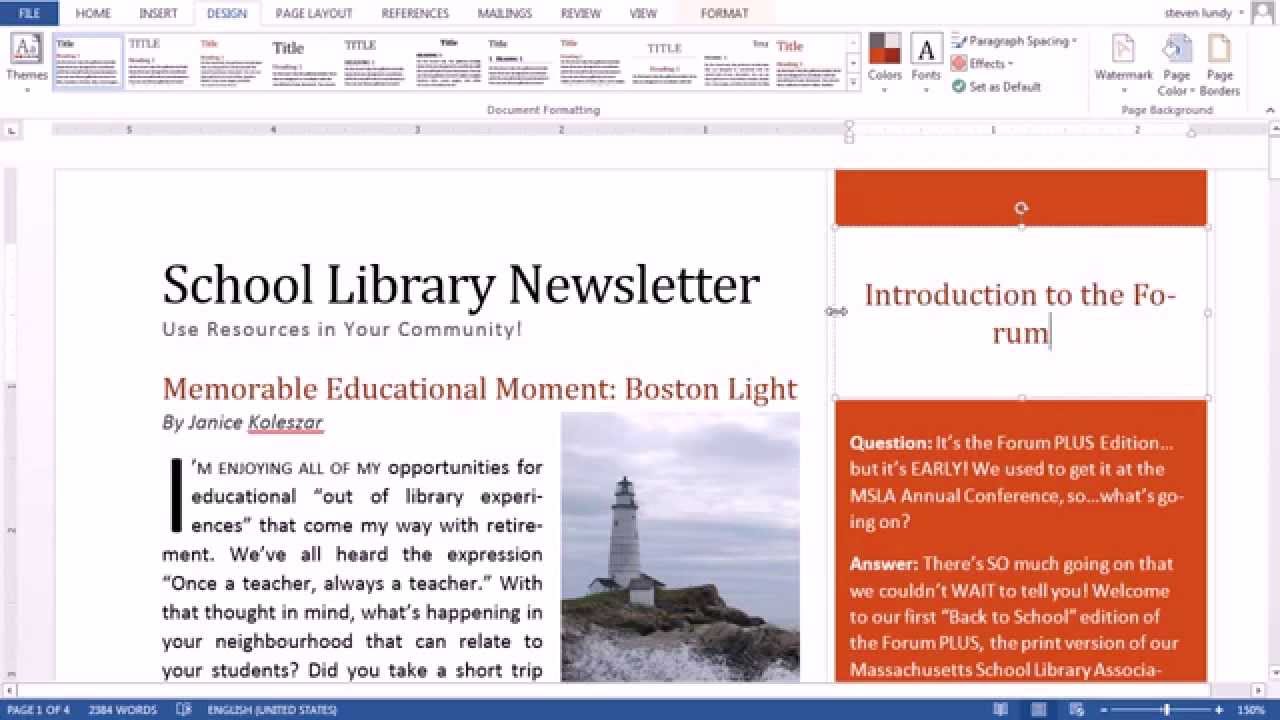
Task: Click Set as Default
Action: point(996,86)
